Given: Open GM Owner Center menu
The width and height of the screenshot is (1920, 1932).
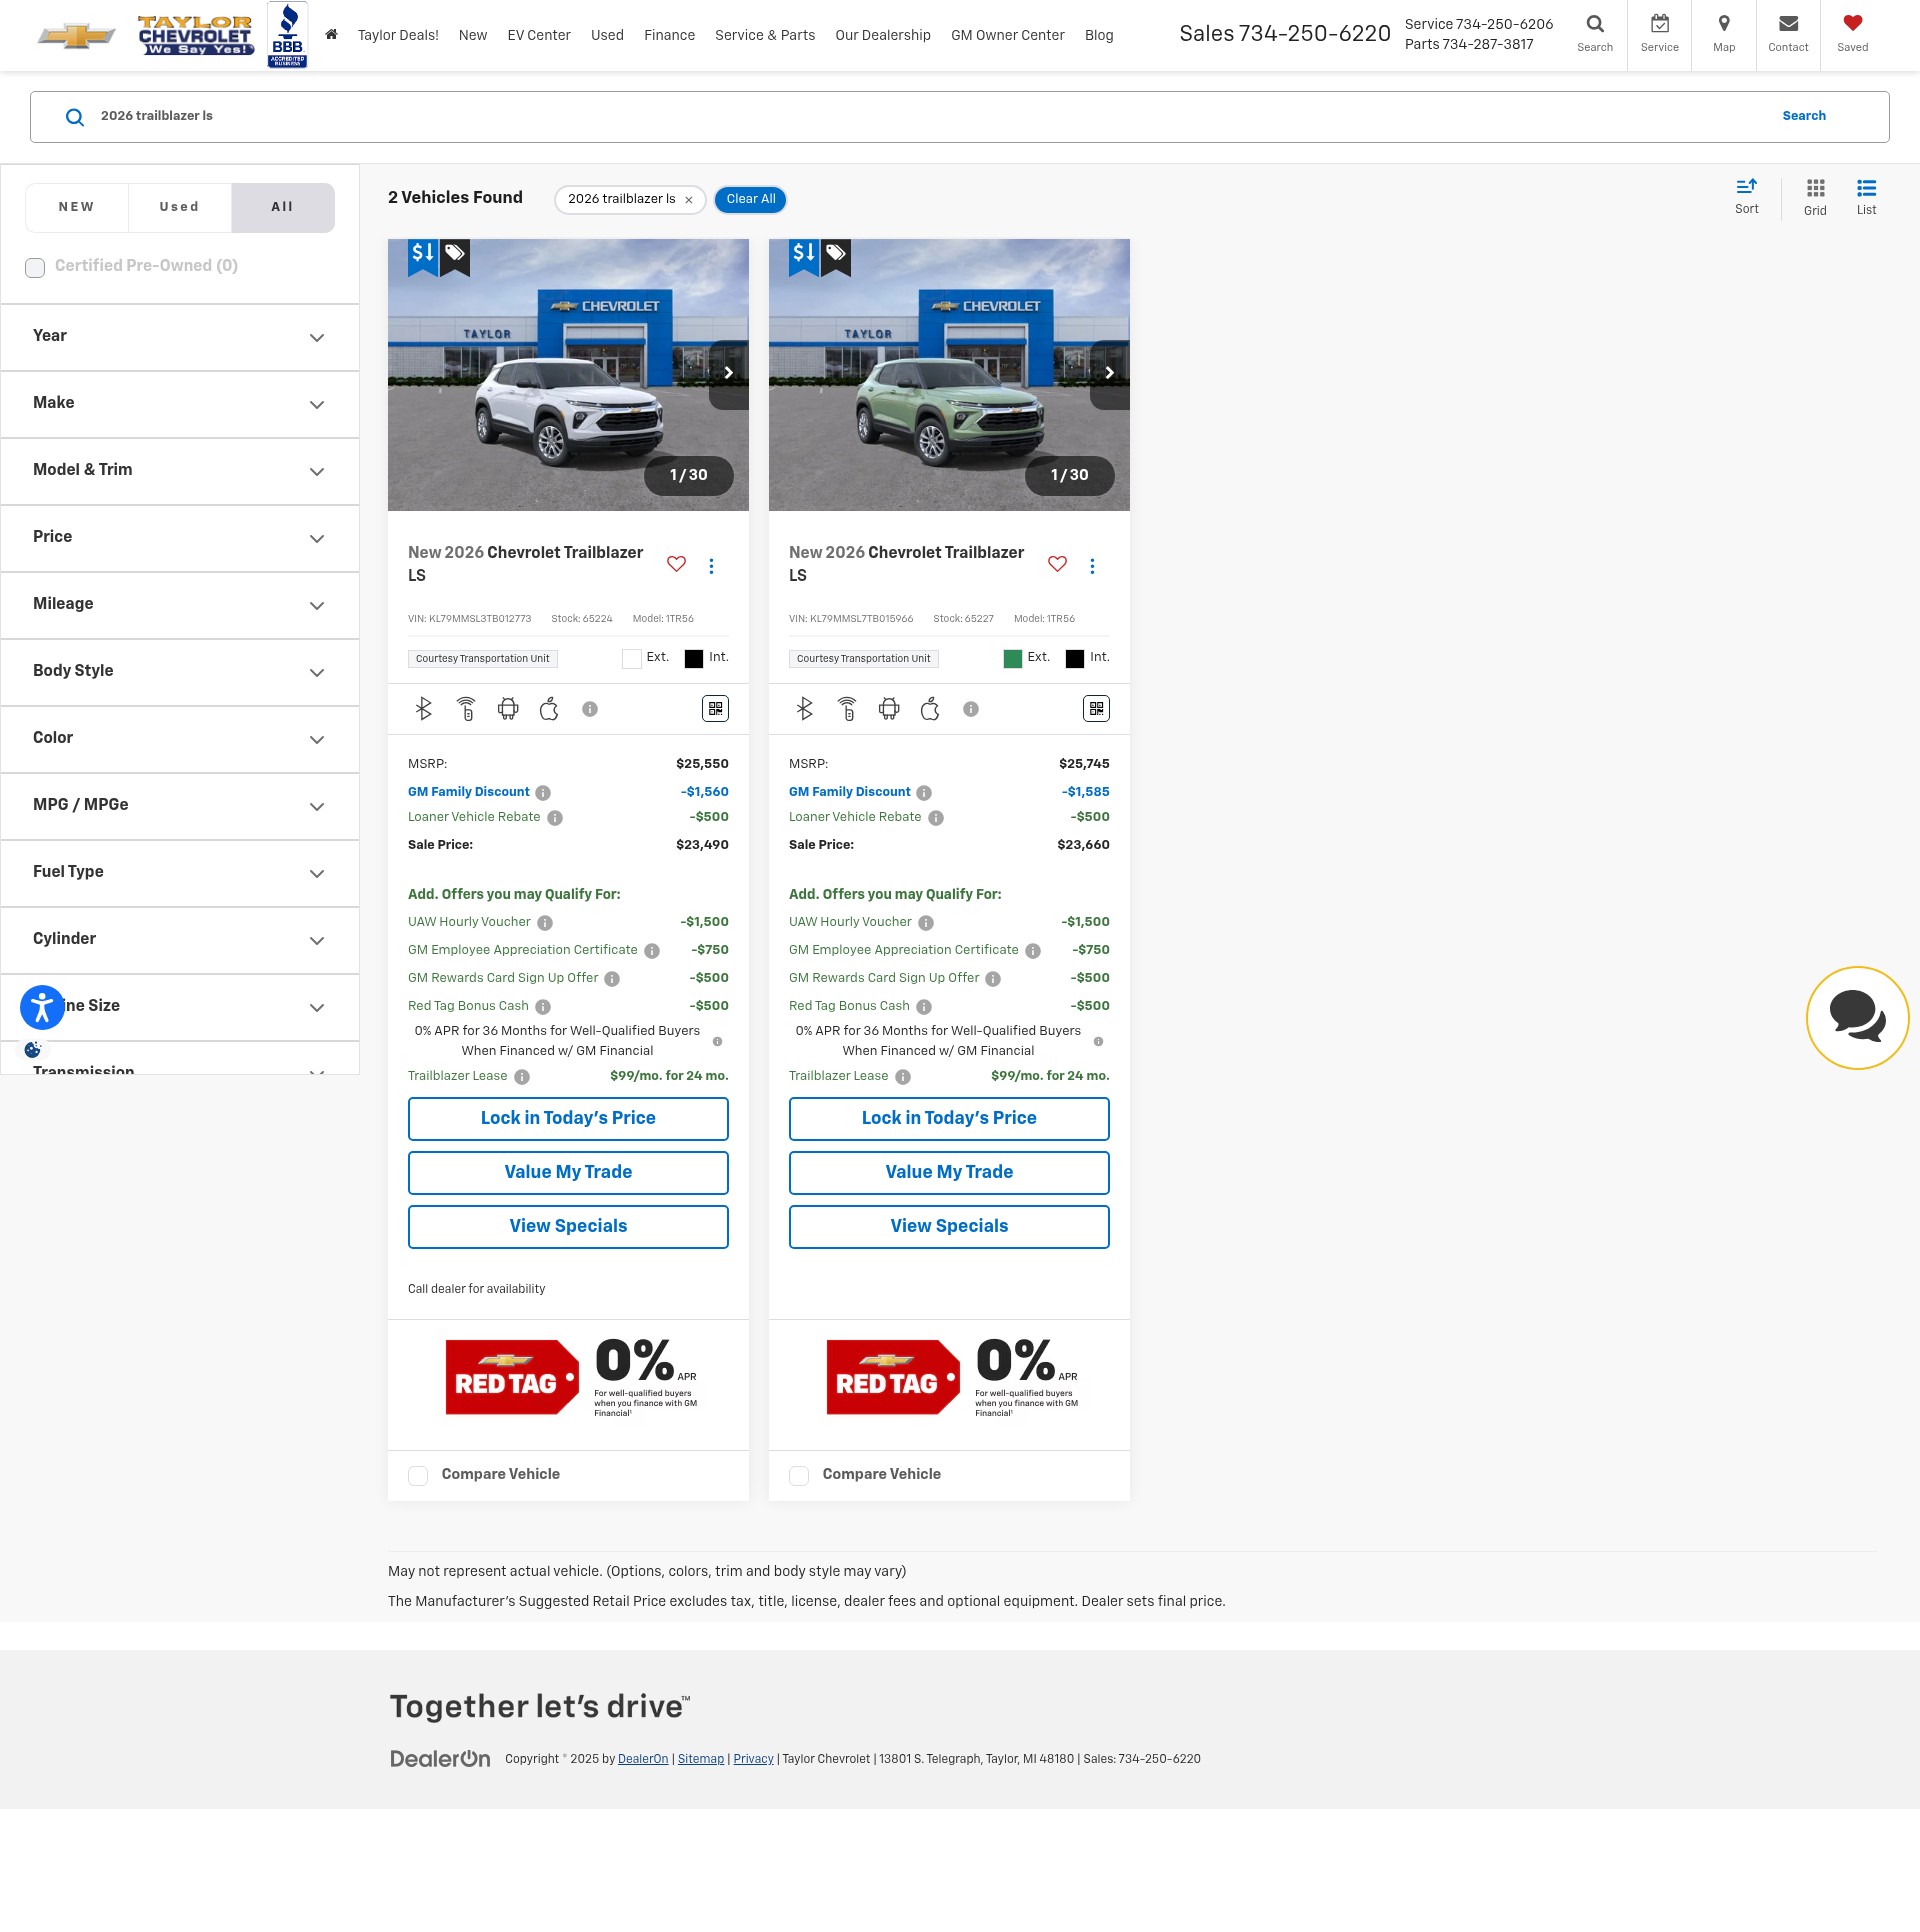Looking at the screenshot, I should point(1007,35).
